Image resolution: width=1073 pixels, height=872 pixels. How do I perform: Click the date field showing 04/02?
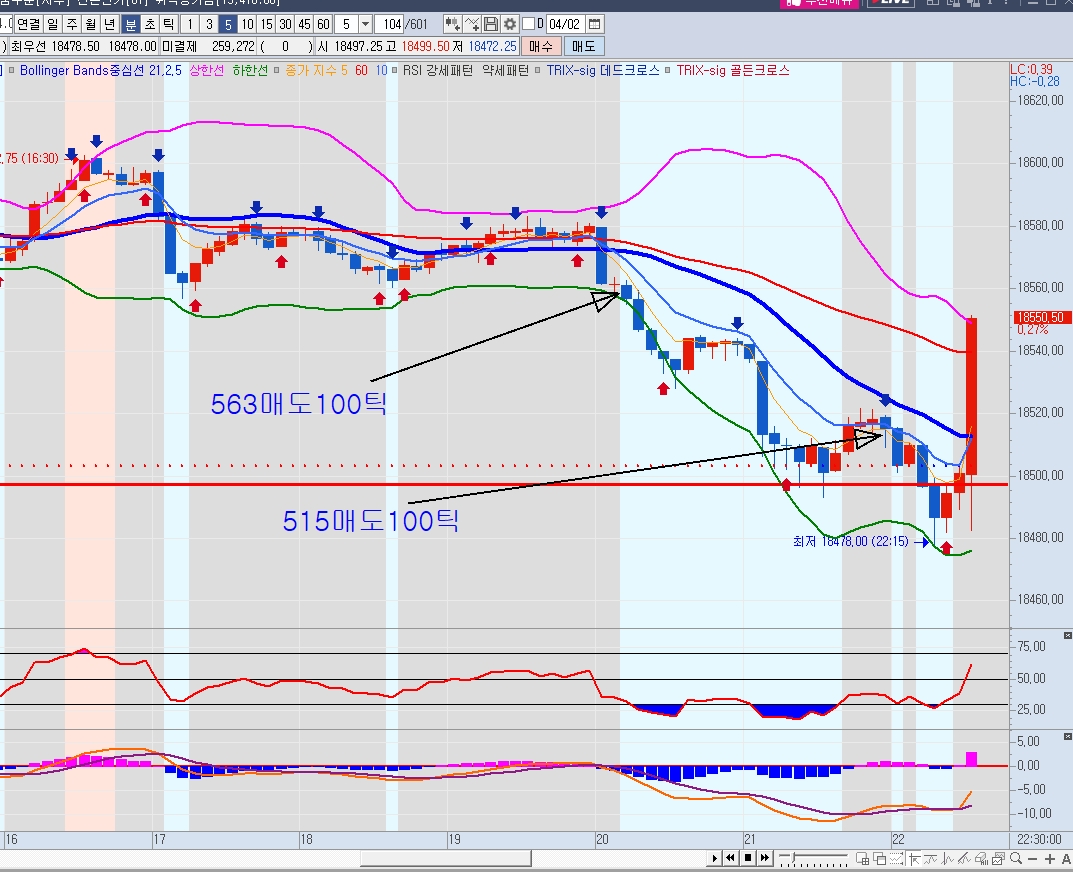[565, 25]
